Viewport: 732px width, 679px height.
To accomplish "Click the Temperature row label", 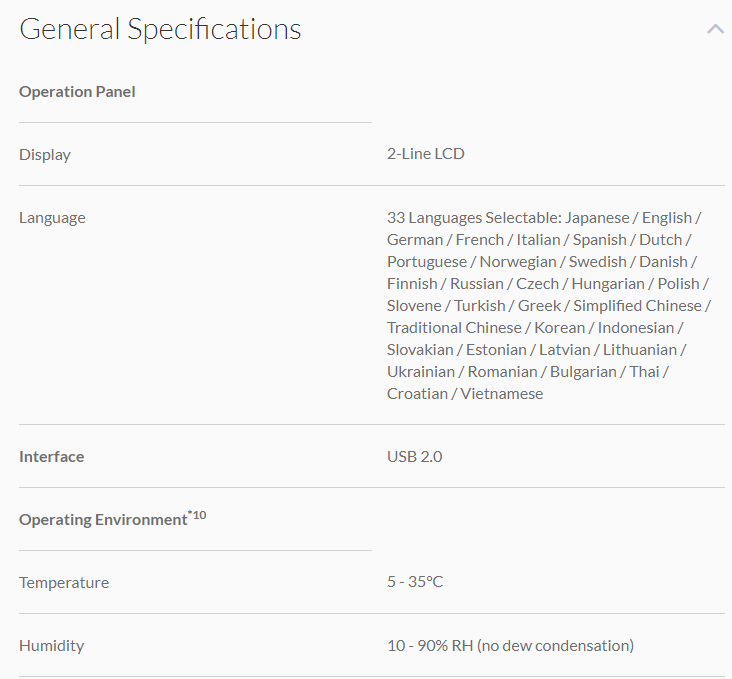I will coord(64,583).
